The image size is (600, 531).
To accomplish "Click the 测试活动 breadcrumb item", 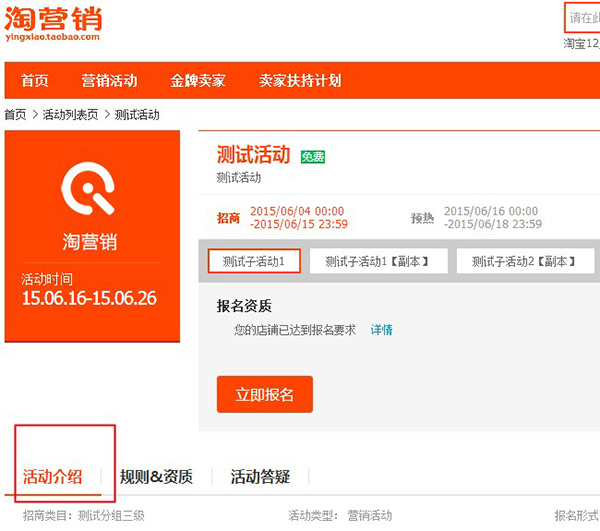I will click(137, 115).
